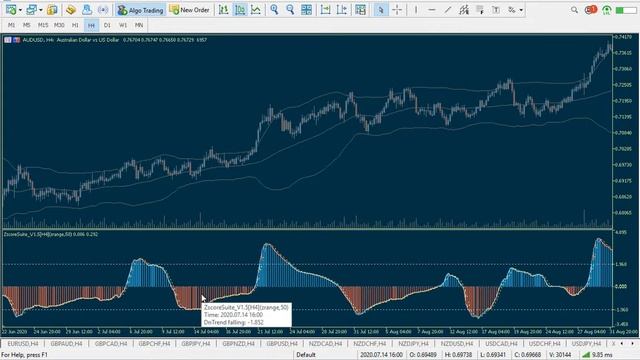Click the green progress bar indicator
640x360 pixels.
click(626, 10)
